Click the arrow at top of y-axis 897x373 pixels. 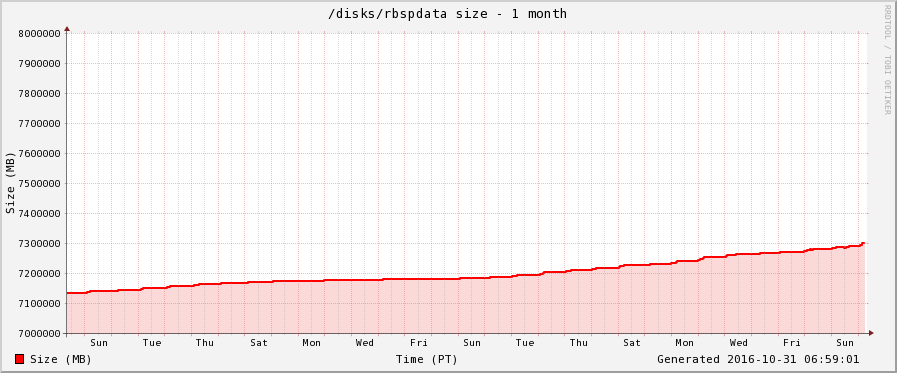point(67,28)
